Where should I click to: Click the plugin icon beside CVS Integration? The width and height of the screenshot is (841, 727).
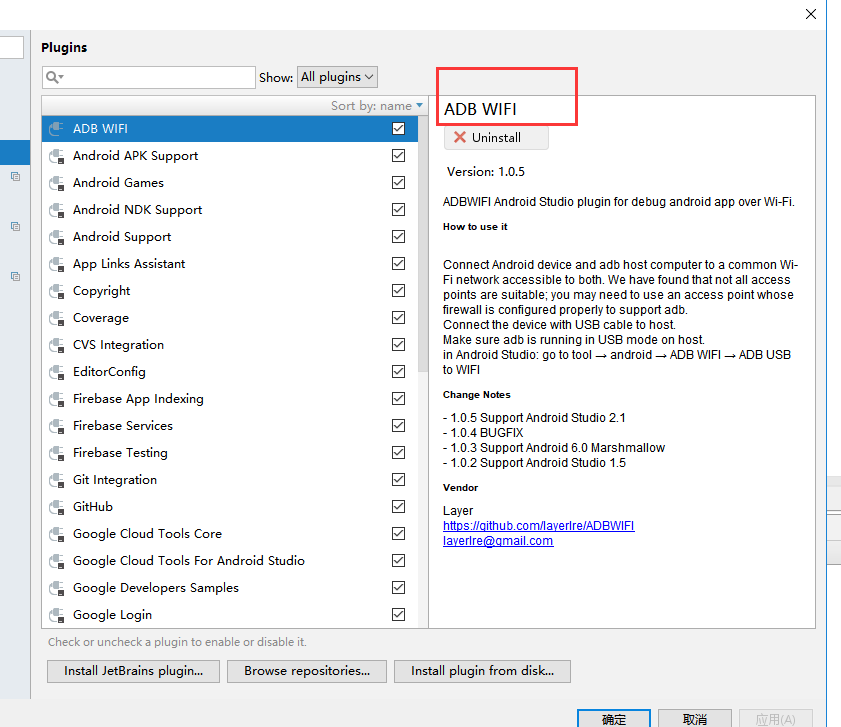coord(56,345)
